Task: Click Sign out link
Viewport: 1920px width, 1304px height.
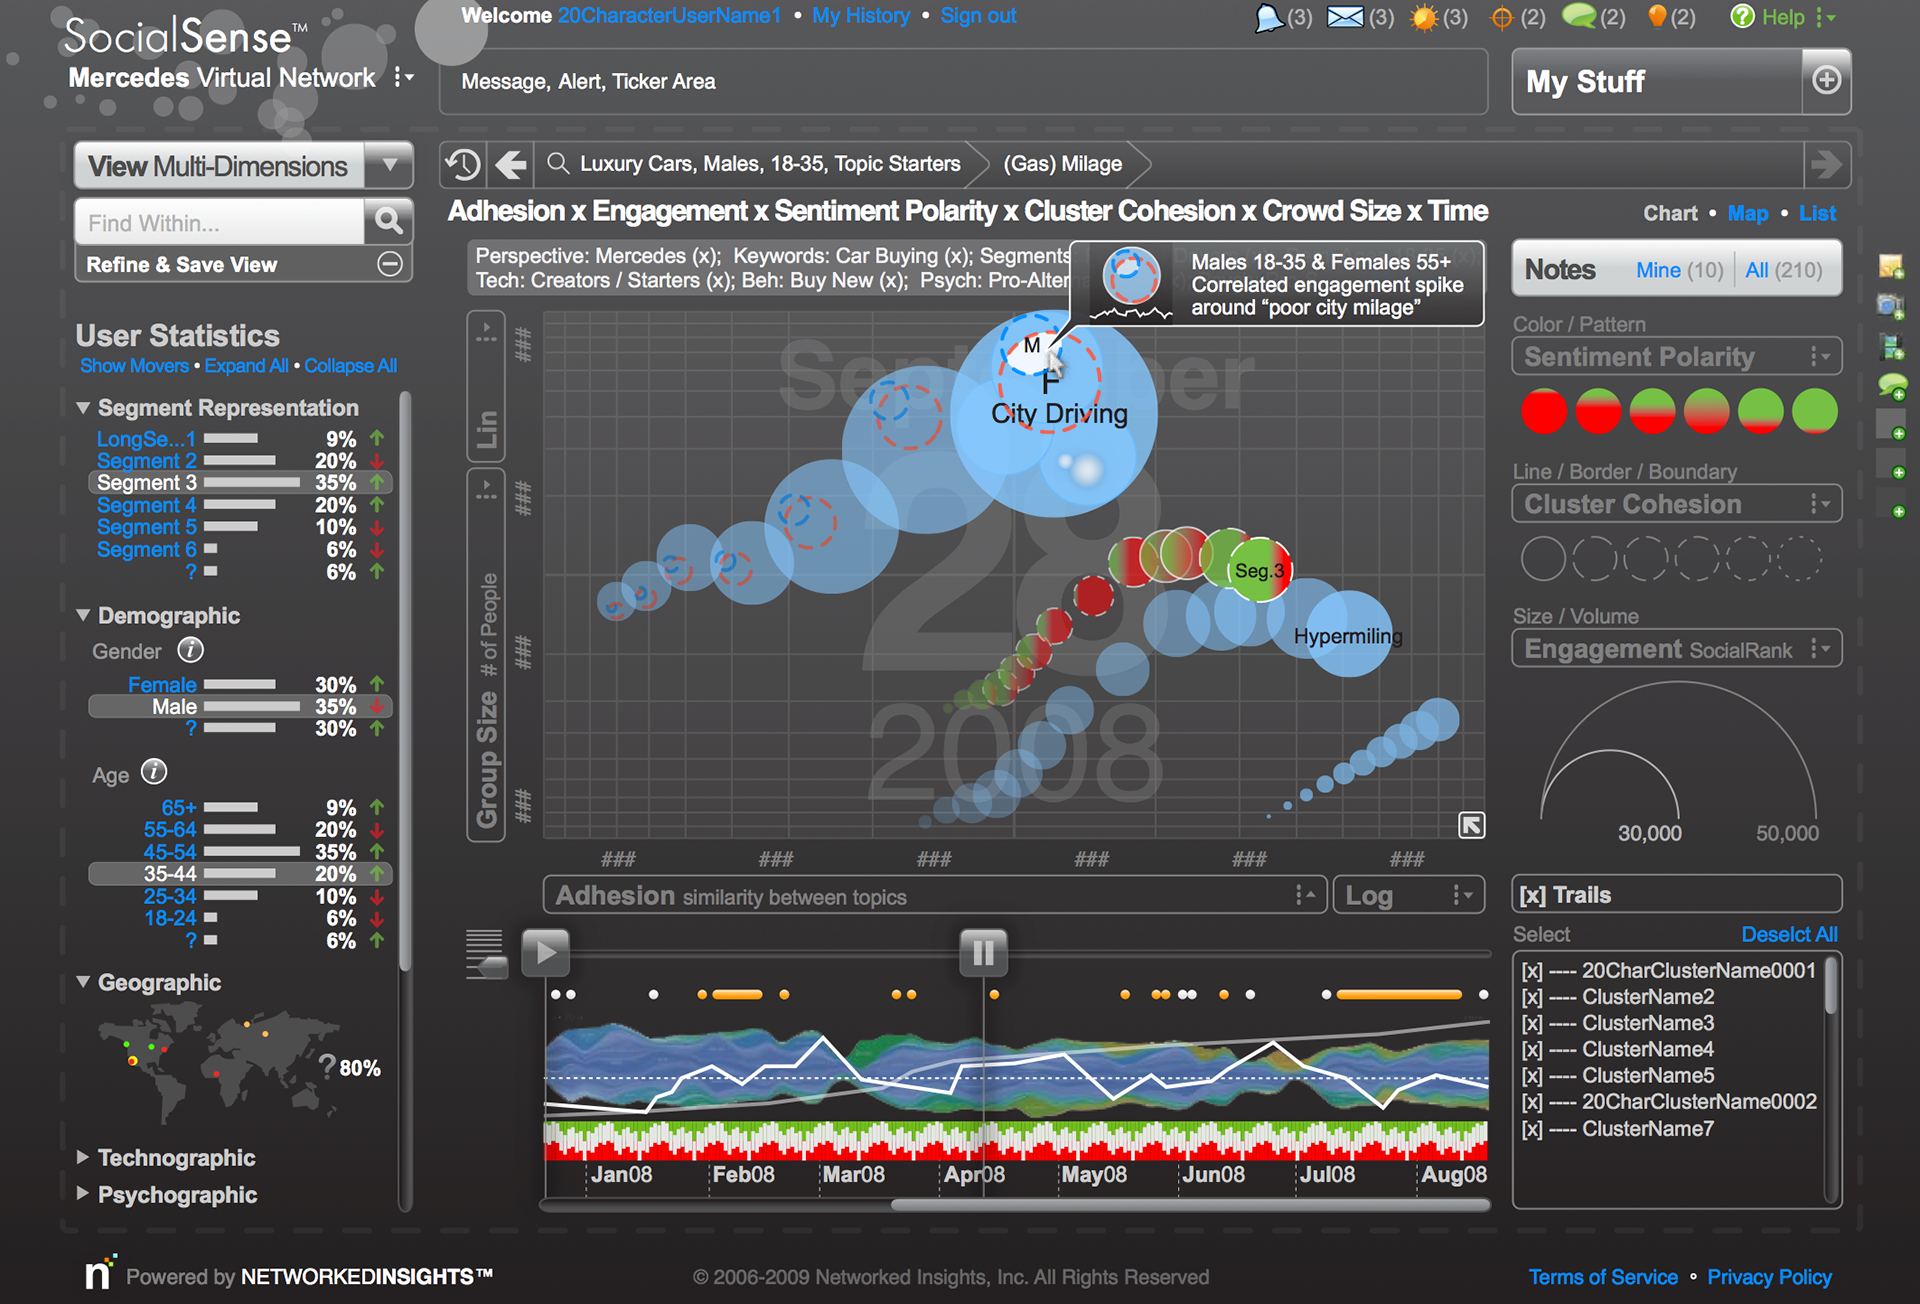Action: click(x=978, y=16)
